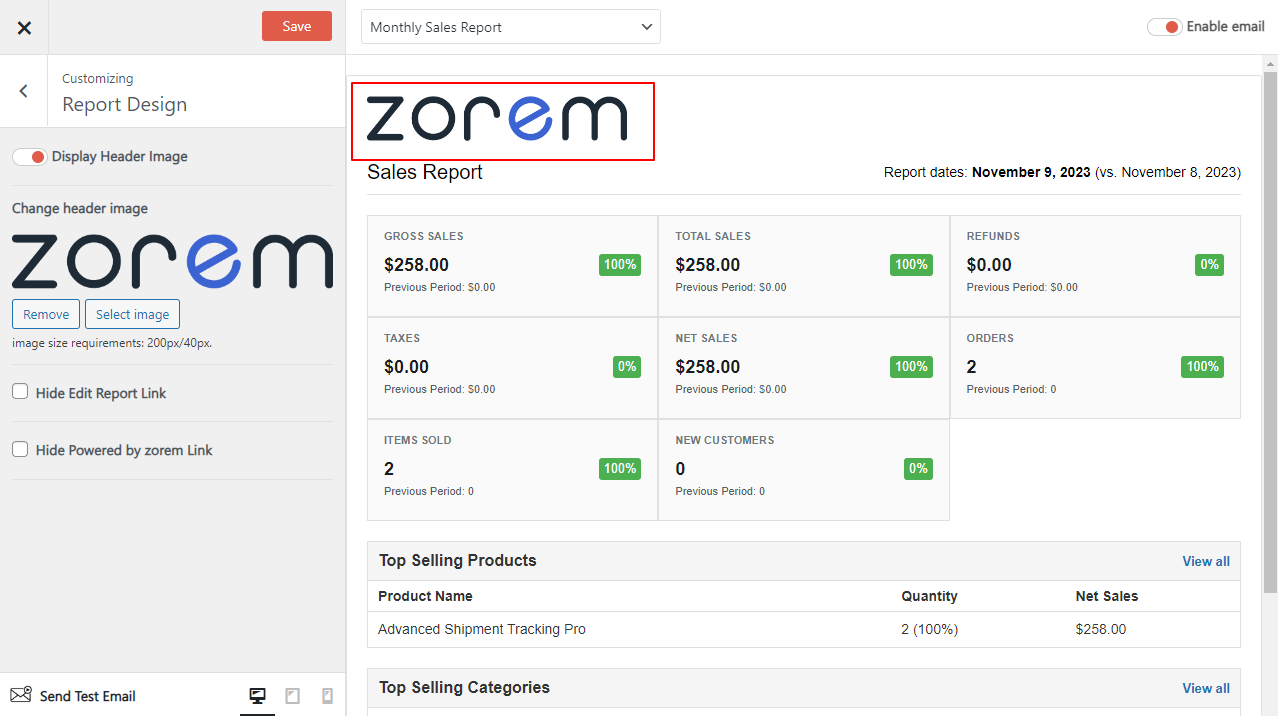Open the Monthly Sales Report dropdown
Screen dimensions: 1278x716
click(x=510, y=26)
